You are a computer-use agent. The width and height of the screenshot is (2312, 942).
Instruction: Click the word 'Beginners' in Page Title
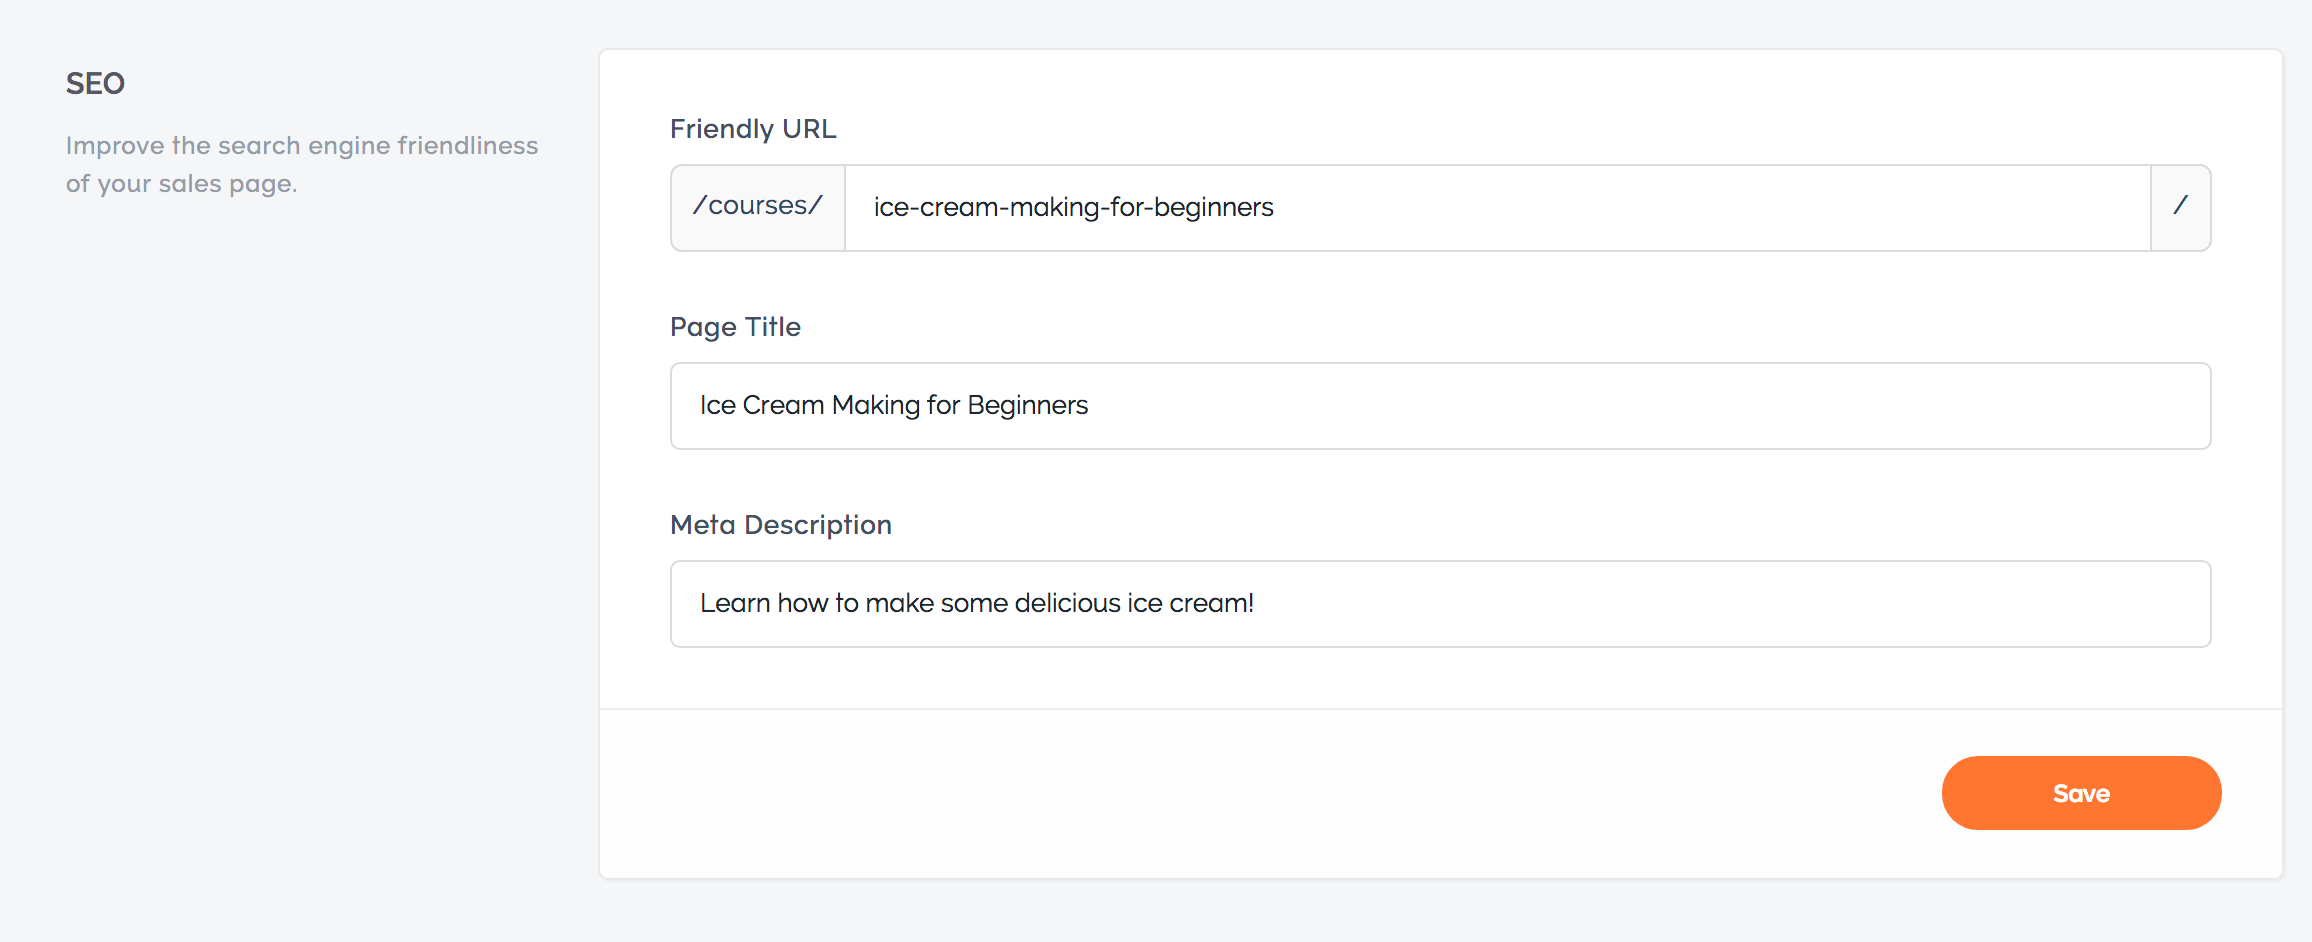[1028, 405]
